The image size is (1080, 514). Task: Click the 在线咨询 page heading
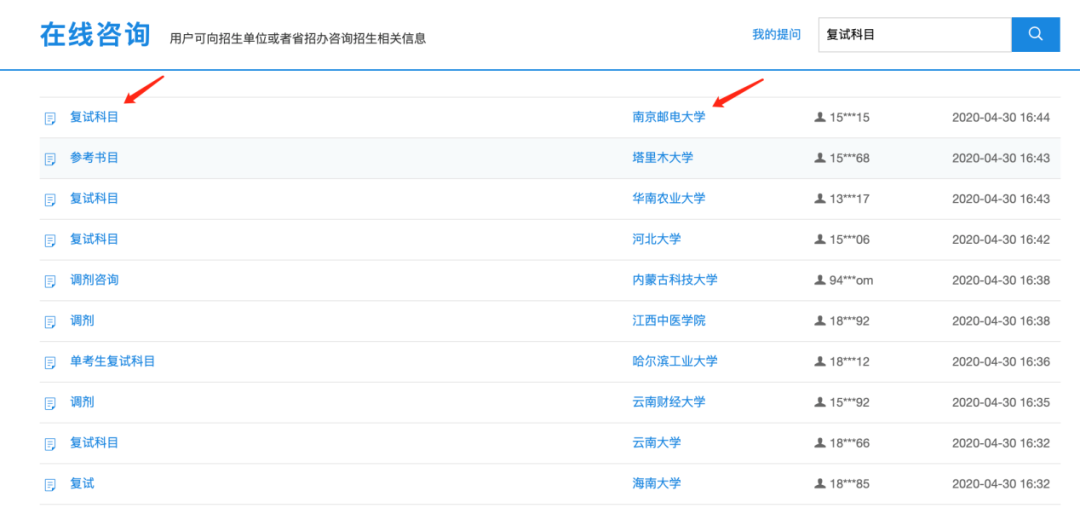click(x=95, y=35)
